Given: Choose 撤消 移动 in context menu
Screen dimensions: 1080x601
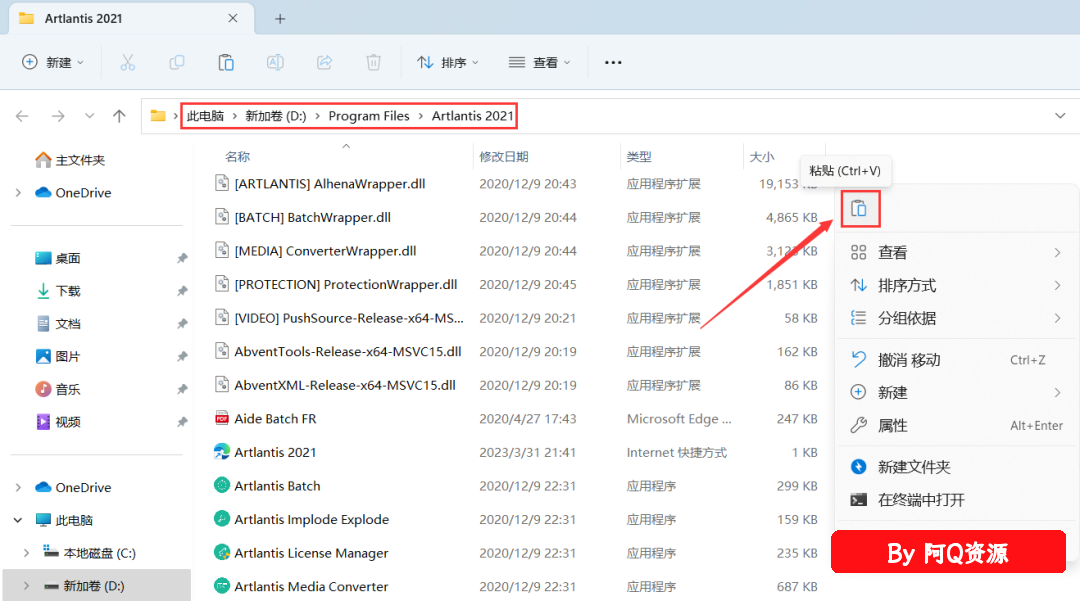Looking at the screenshot, I should (957, 359).
